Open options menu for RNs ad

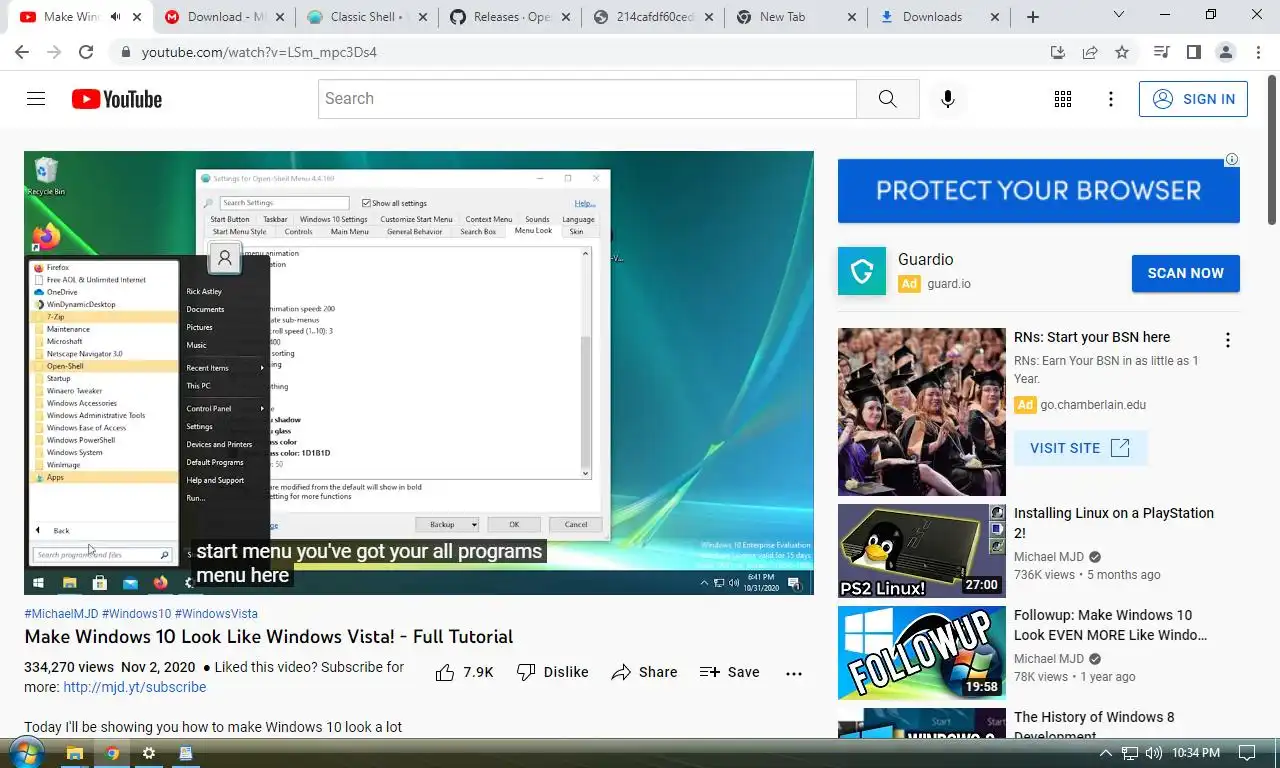(1228, 340)
